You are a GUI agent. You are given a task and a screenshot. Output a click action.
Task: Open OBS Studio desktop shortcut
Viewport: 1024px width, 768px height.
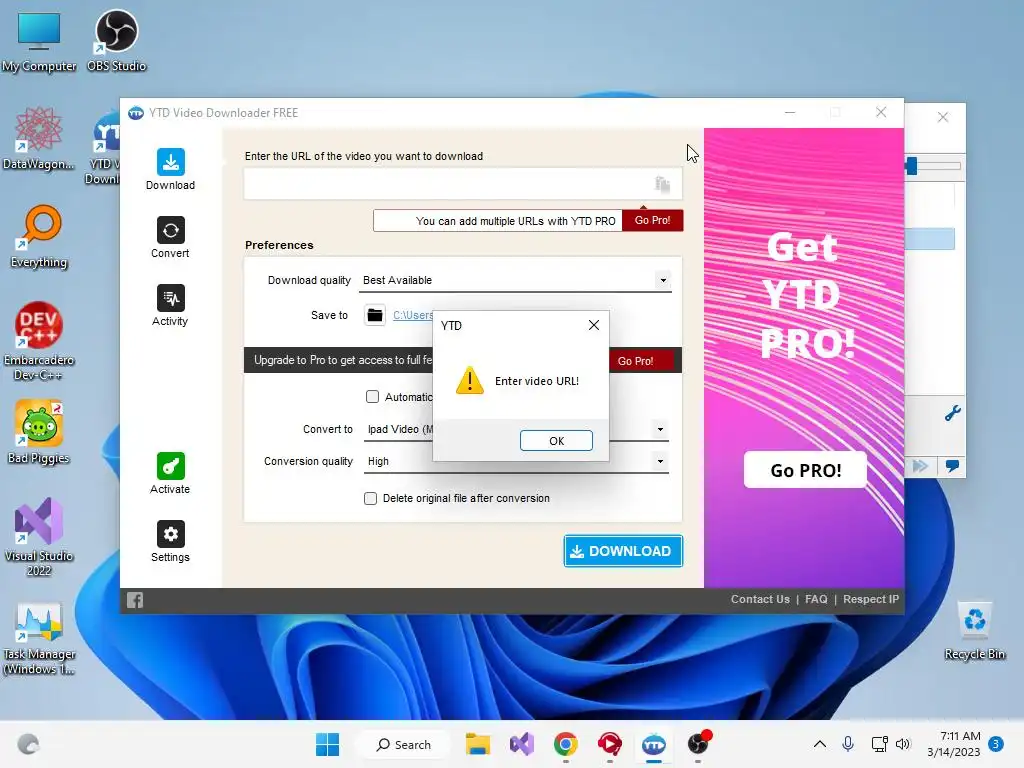[x=116, y=41]
